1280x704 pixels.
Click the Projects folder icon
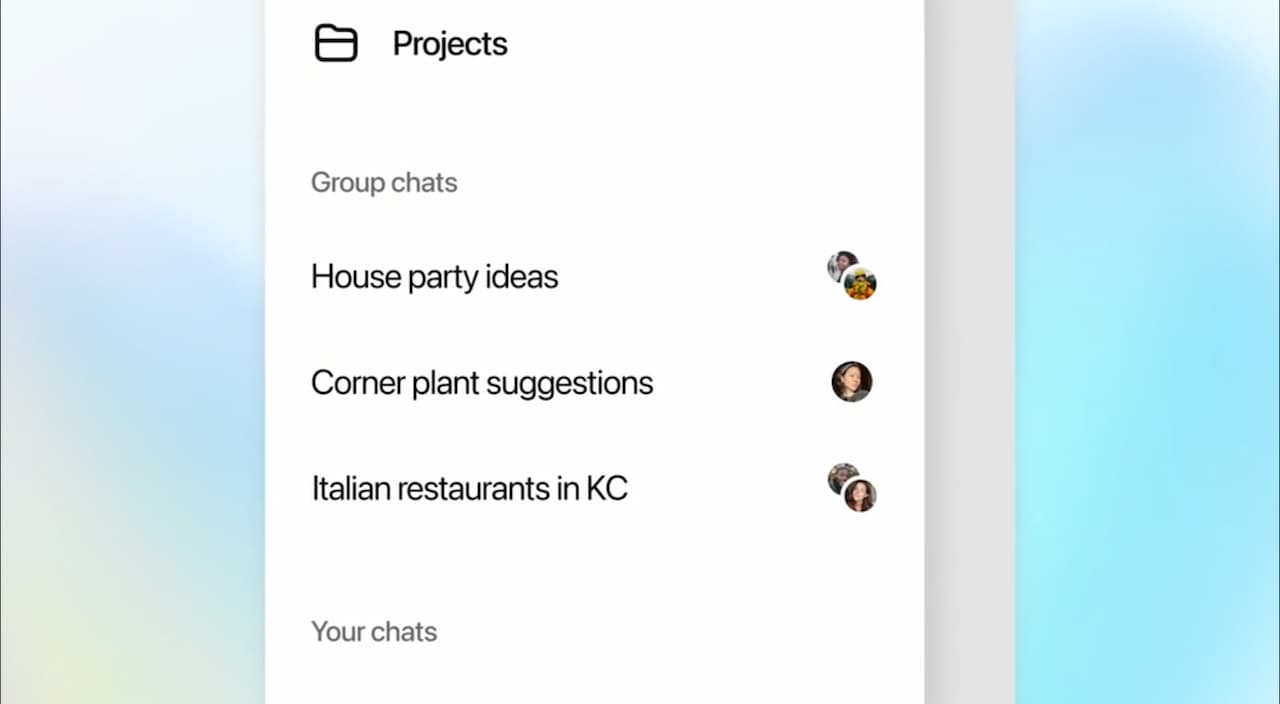click(x=336, y=43)
